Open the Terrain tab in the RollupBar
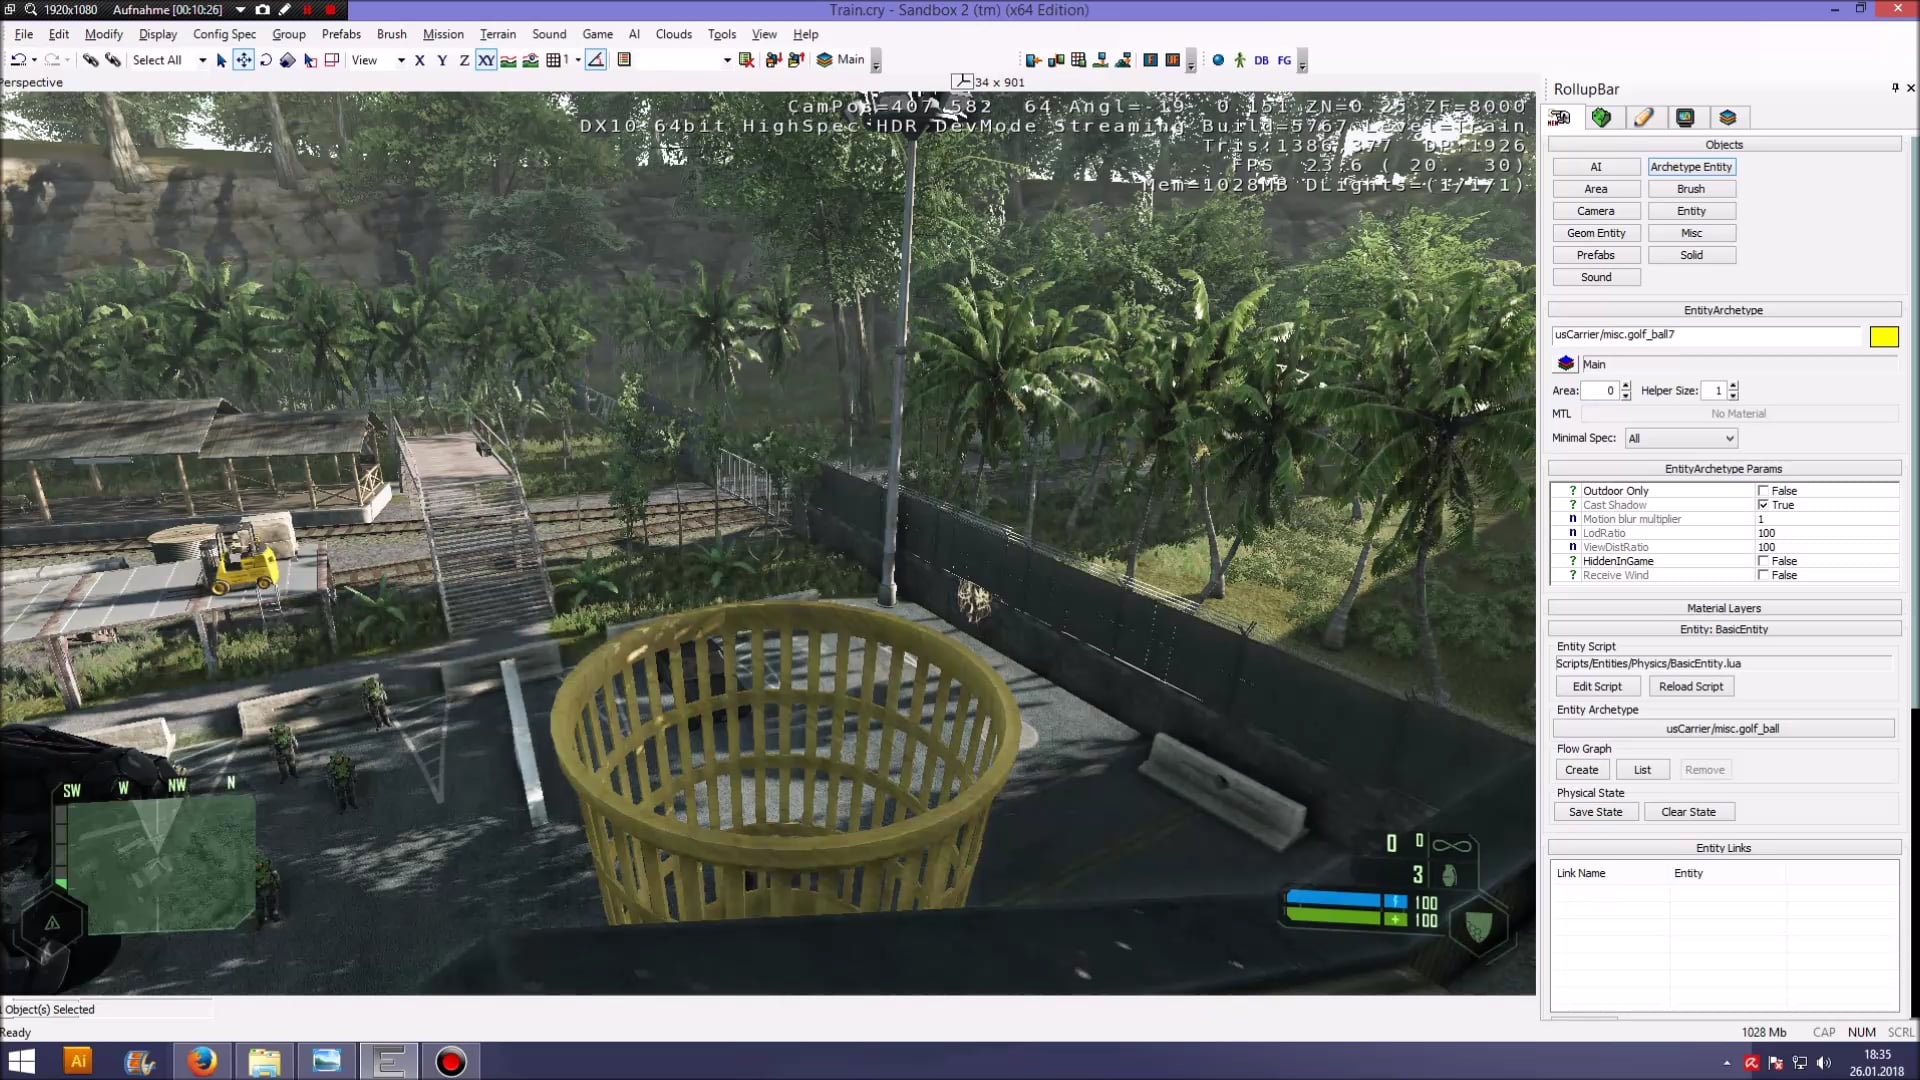1920x1080 pixels. coord(1601,117)
